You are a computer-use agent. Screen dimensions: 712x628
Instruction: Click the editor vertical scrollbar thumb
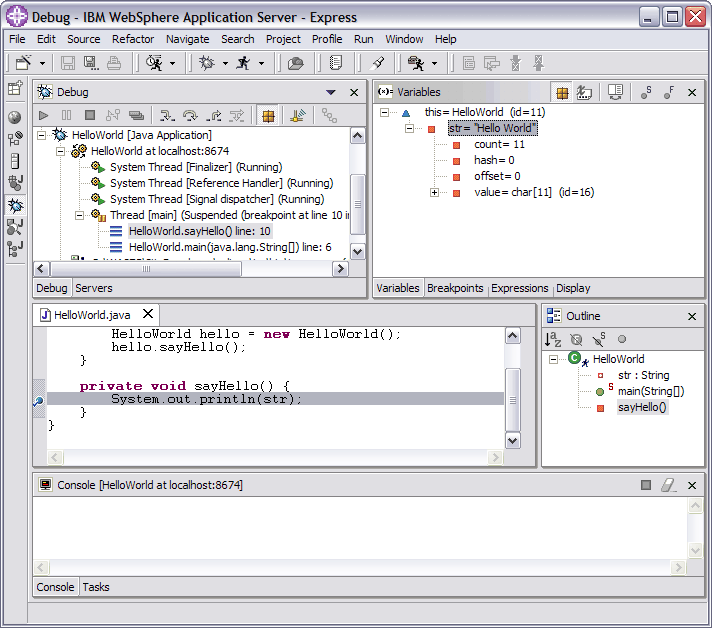(x=513, y=400)
